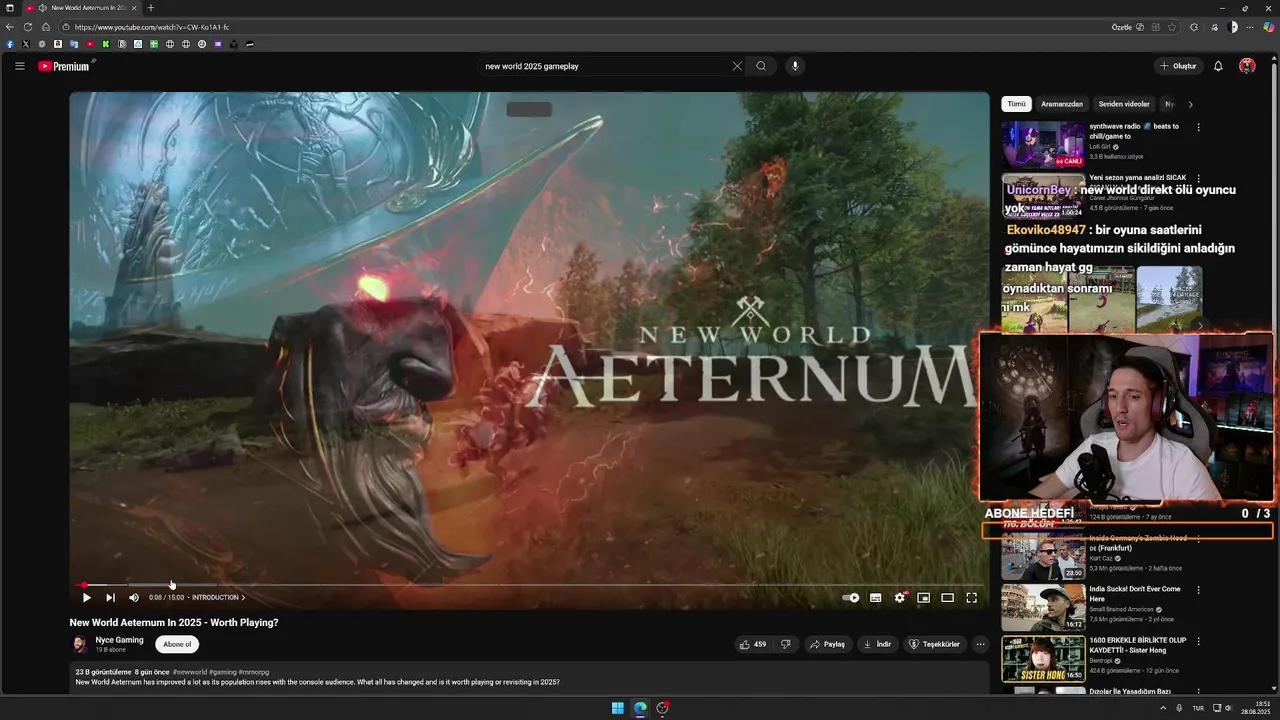Subscribe with Abone ol button
Screen dimensions: 1280x720
tap(177, 644)
